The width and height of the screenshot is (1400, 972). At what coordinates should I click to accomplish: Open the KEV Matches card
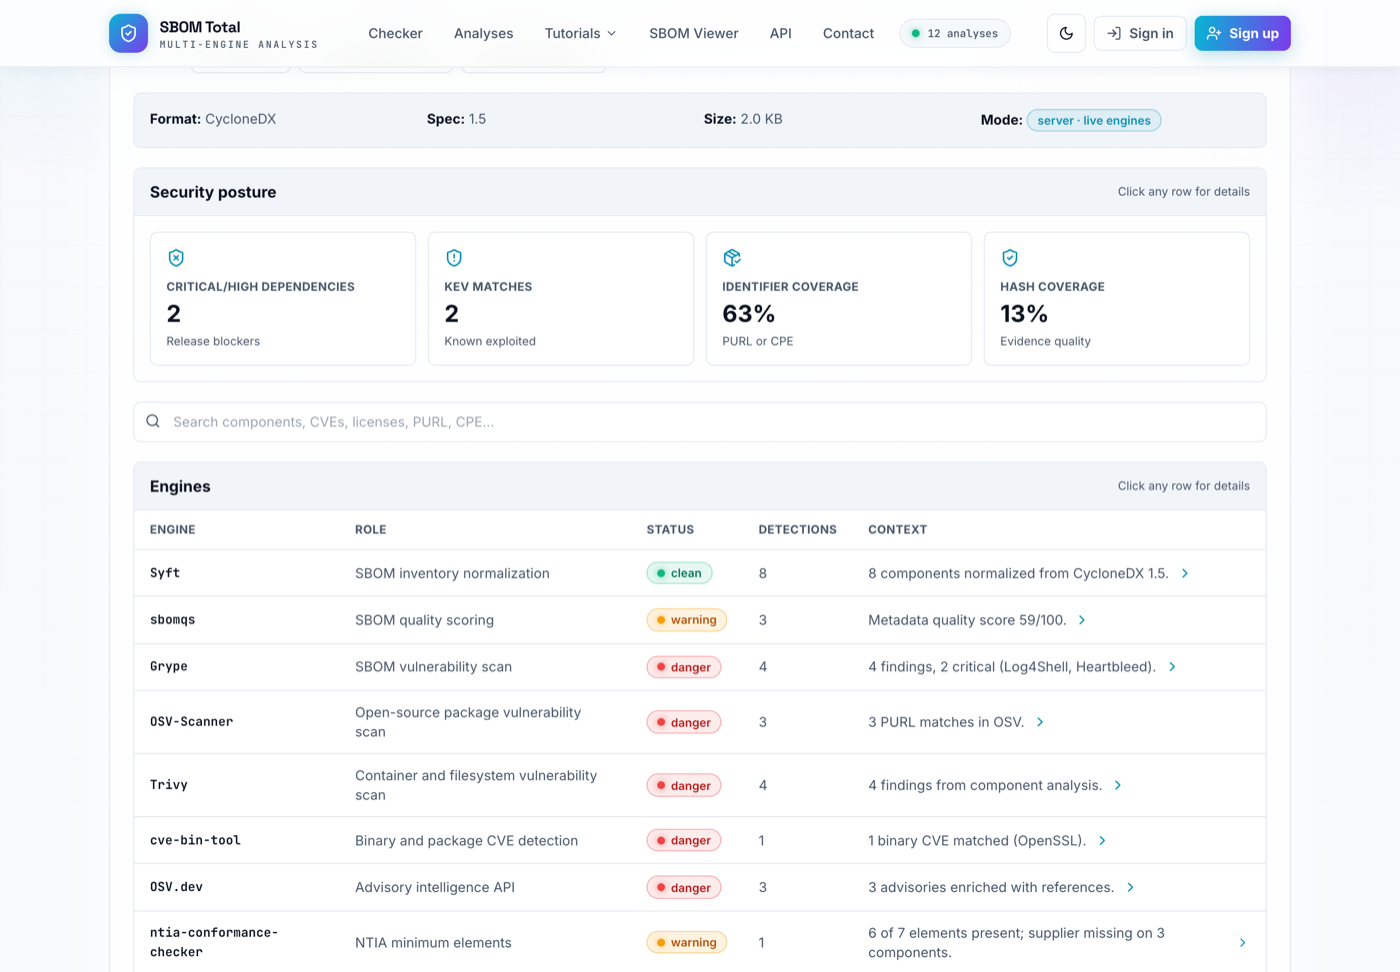coord(561,298)
